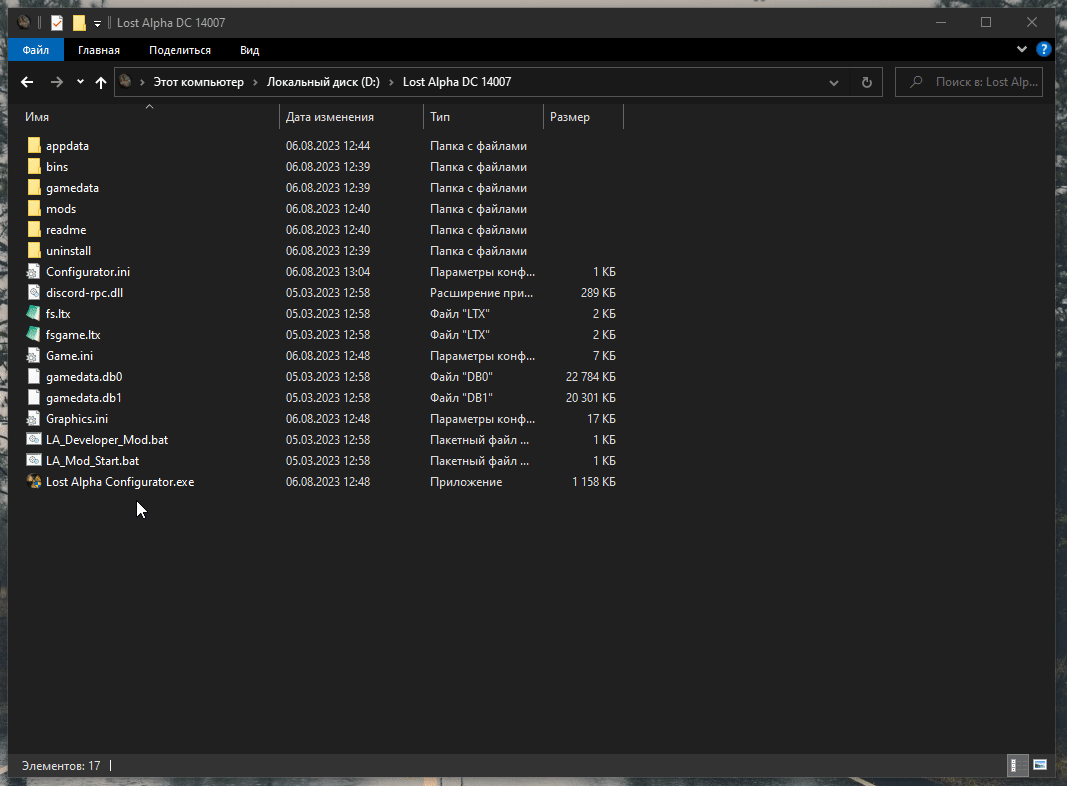Viewport: 1067px width, 786px height.
Task: Click the LA_Developer_Mod.bat file icon
Action: pos(33,440)
